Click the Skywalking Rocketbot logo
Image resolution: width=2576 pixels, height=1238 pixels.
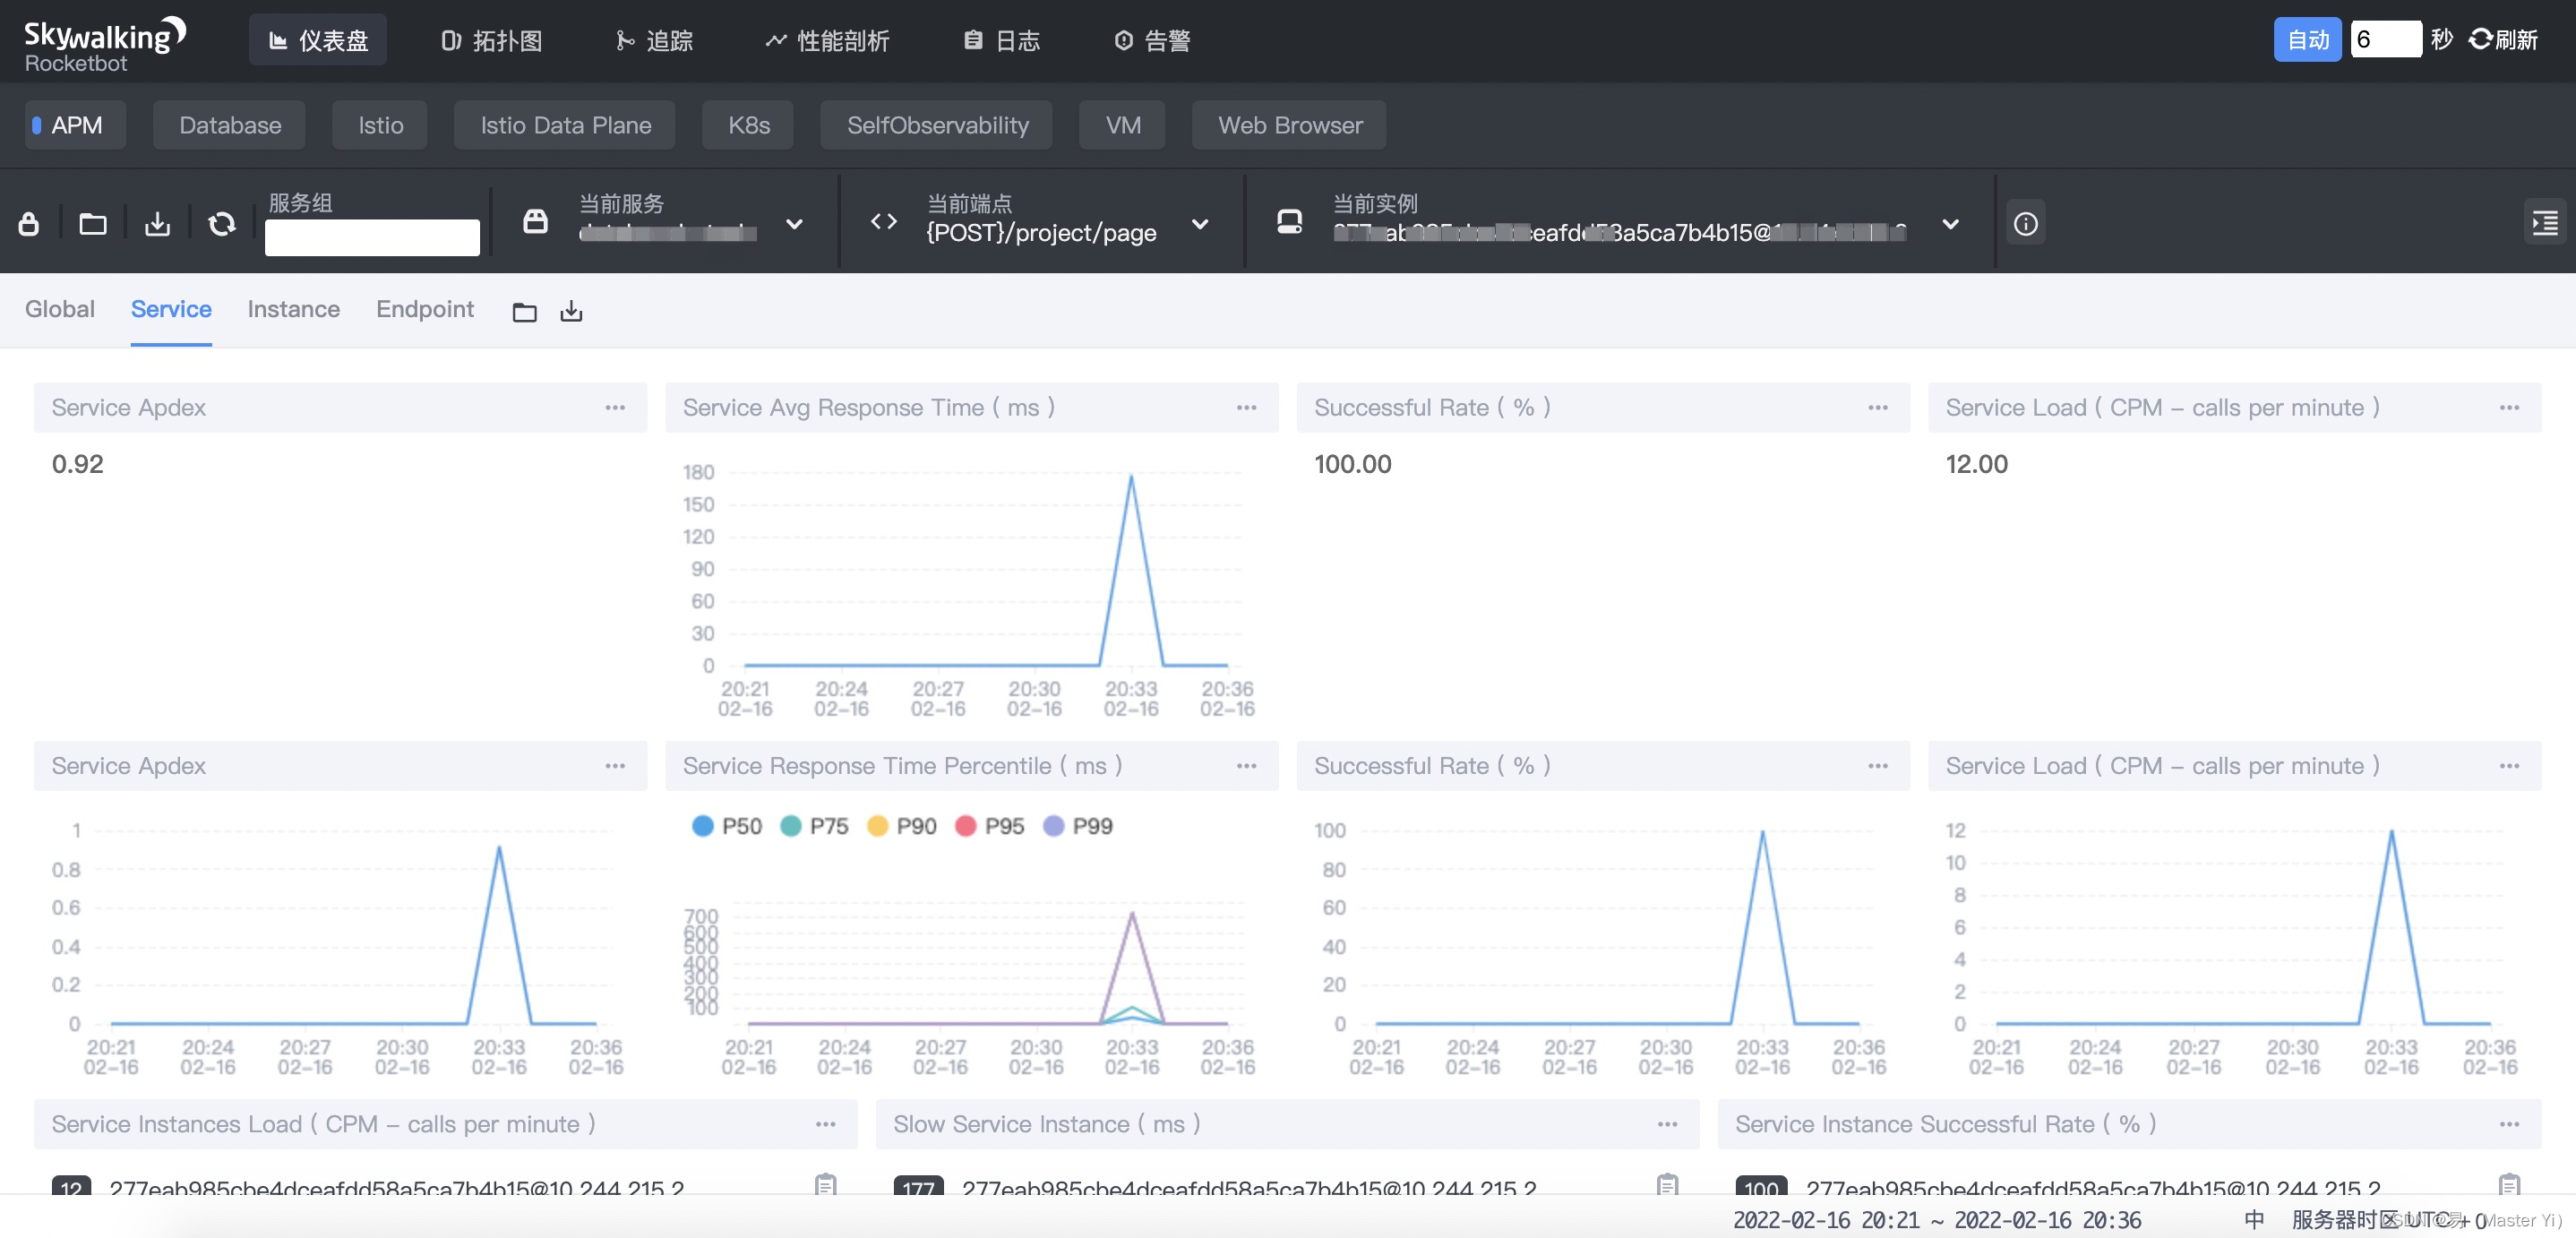click(x=104, y=45)
